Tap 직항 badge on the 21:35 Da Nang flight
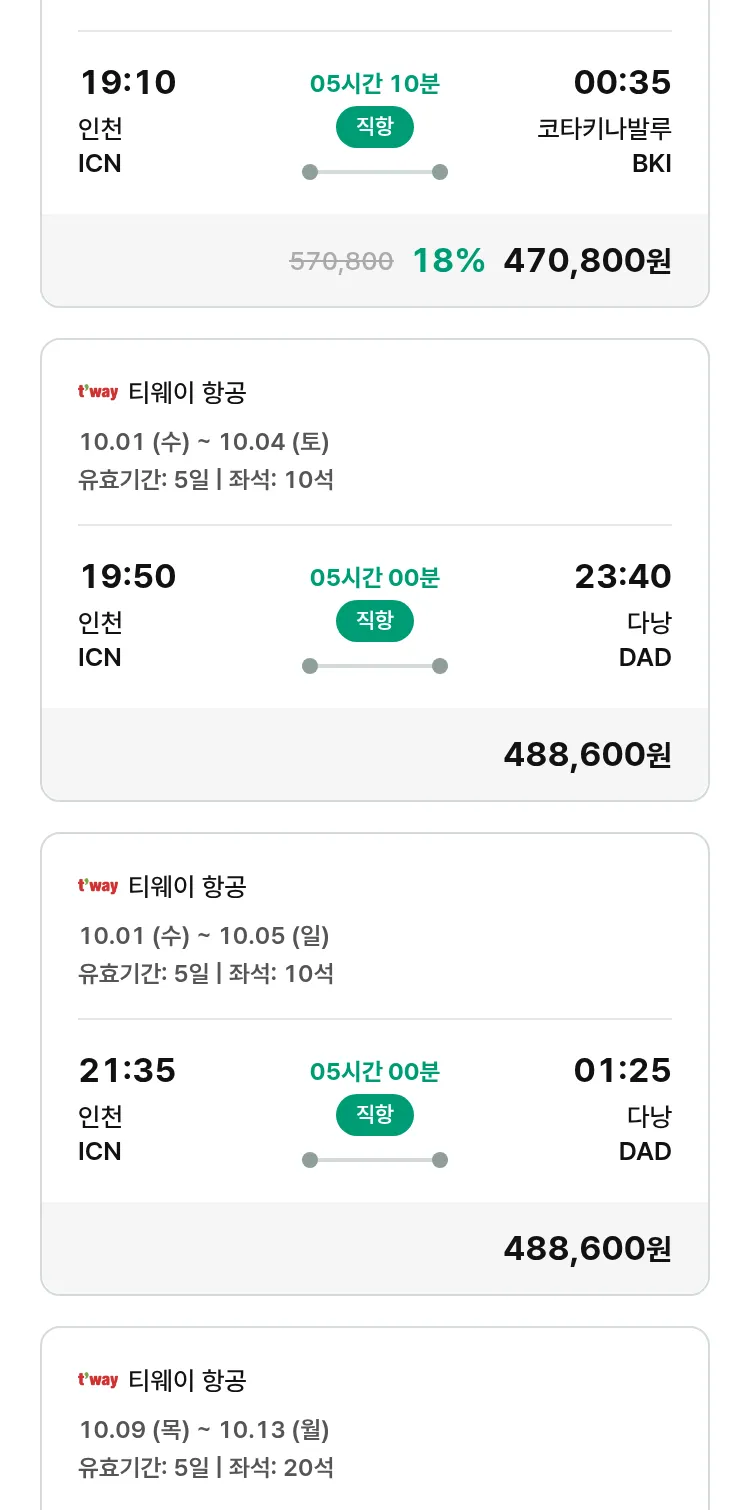This screenshot has width=750, height=1510. (374, 1115)
